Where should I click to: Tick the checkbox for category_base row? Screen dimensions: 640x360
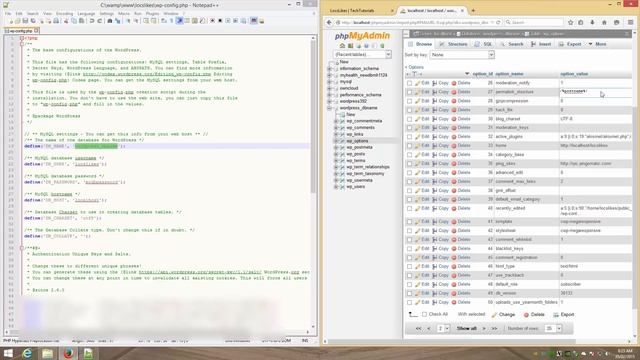pos(409,155)
